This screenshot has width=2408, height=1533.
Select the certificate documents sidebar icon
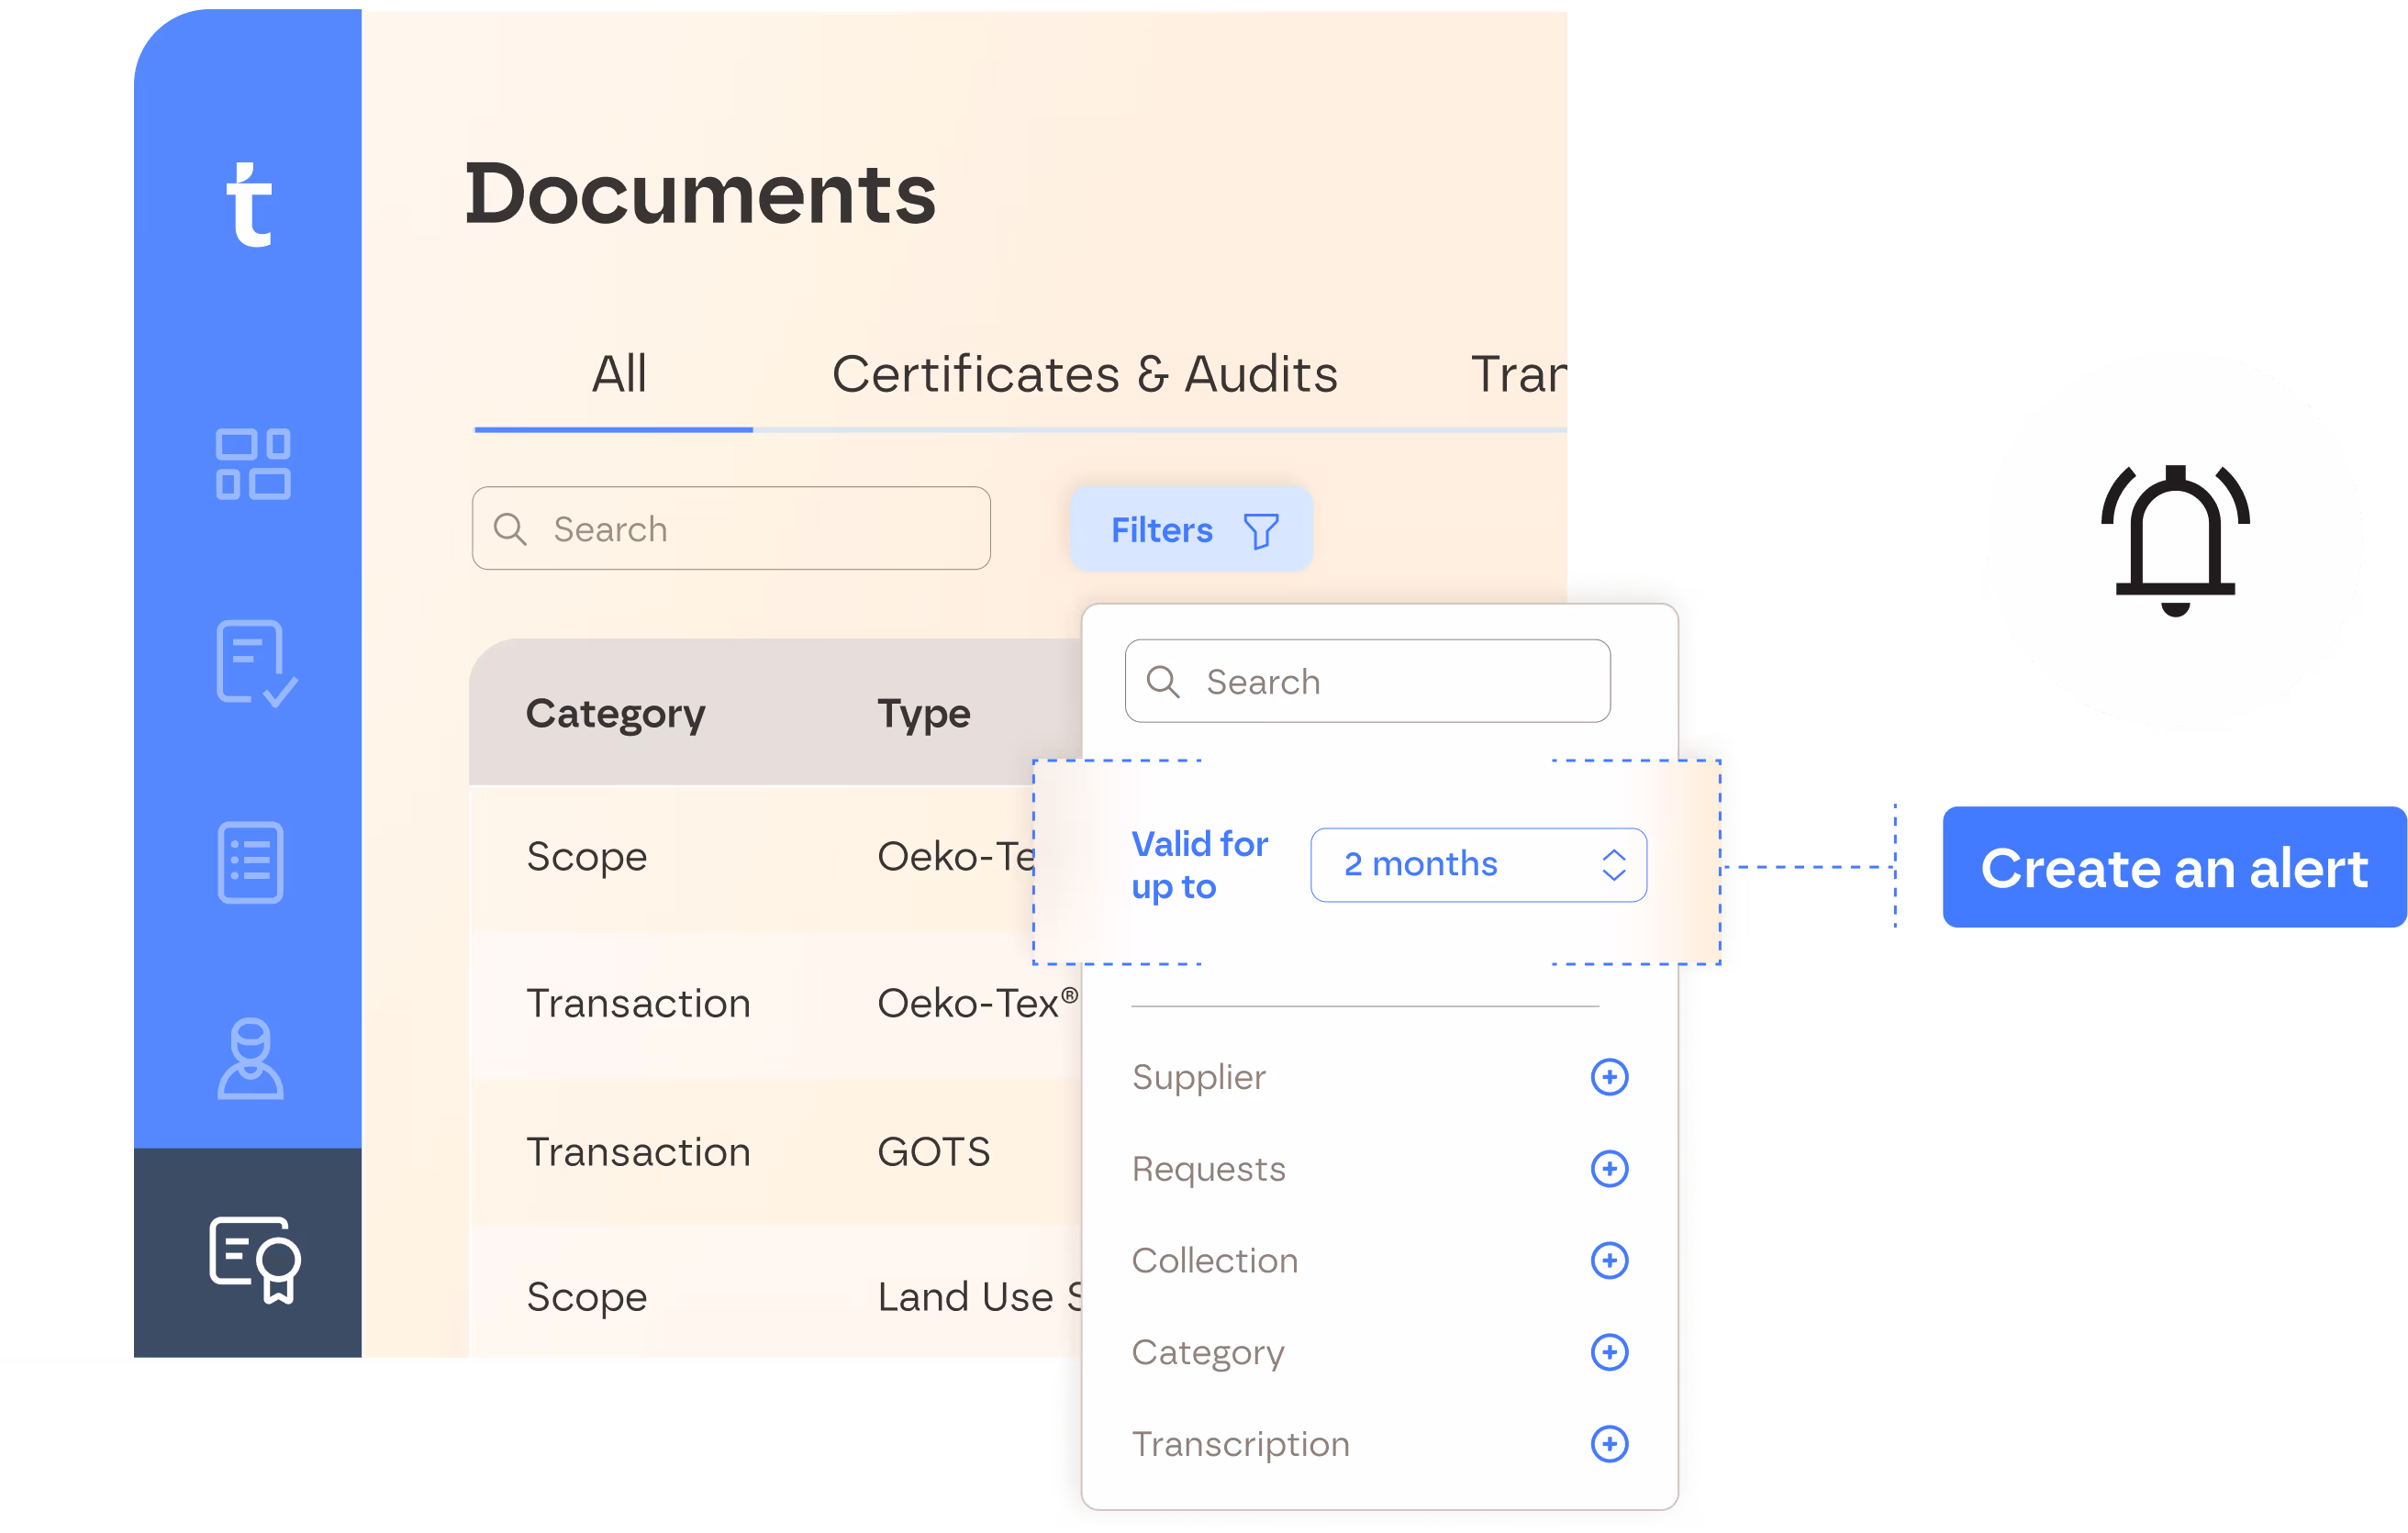254,1258
